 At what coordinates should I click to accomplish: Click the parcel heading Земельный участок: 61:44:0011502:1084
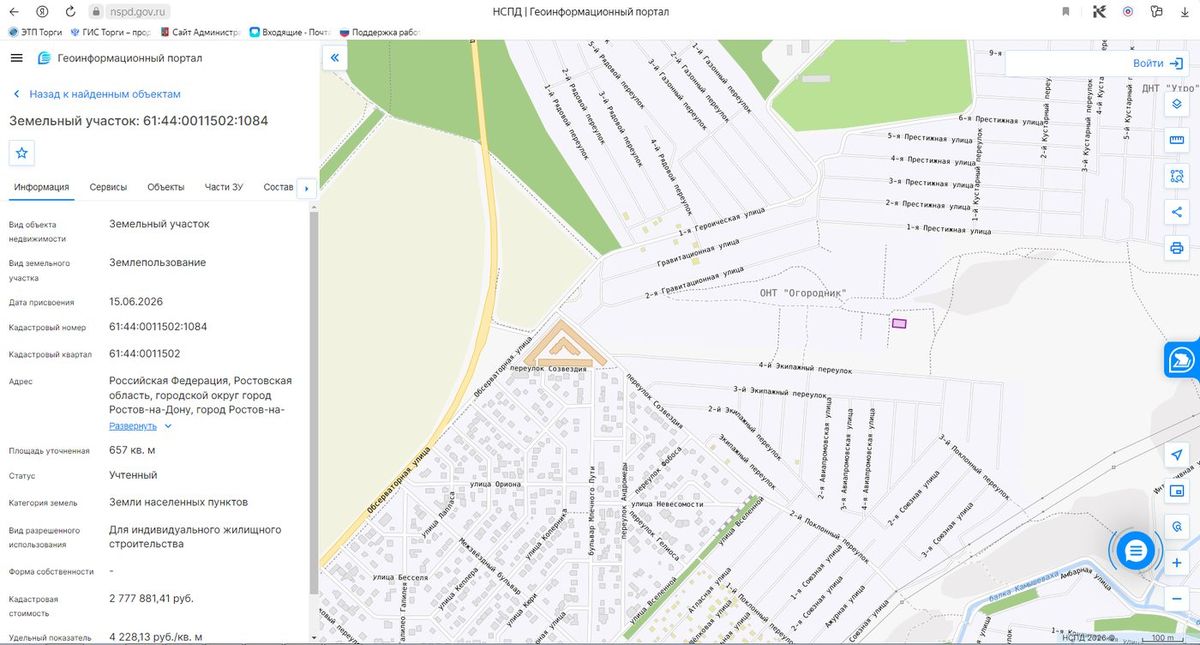138,121
